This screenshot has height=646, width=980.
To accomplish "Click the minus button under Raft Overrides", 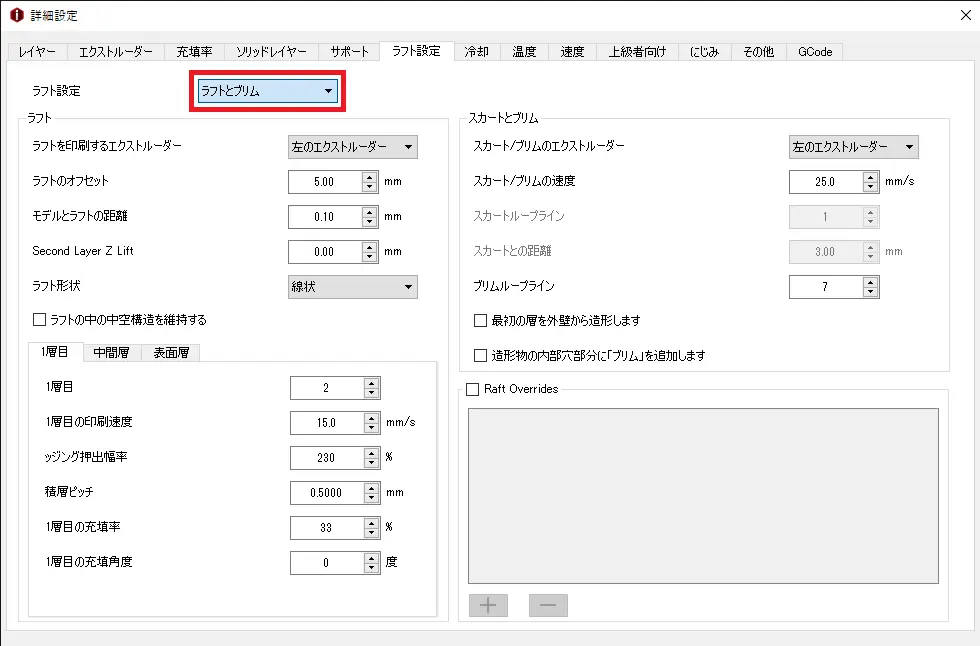I will (x=548, y=605).
